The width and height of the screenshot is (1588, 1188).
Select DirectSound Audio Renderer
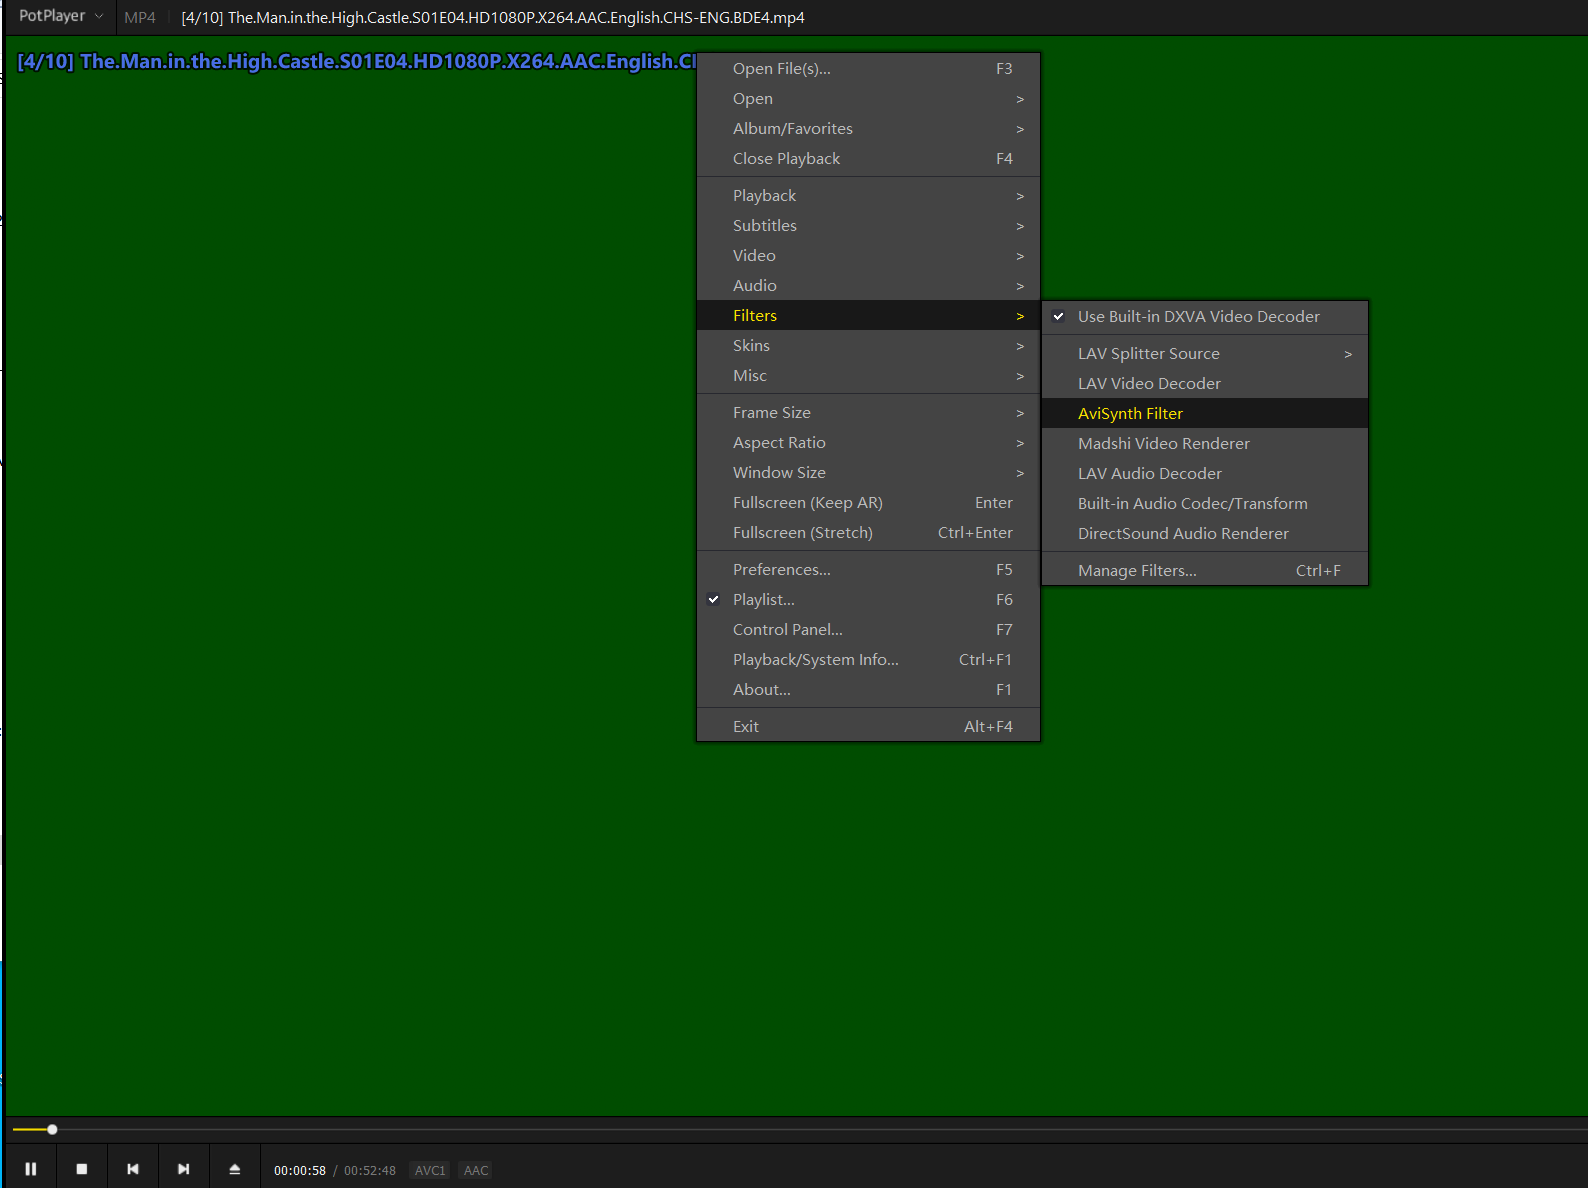point(1205,534)
